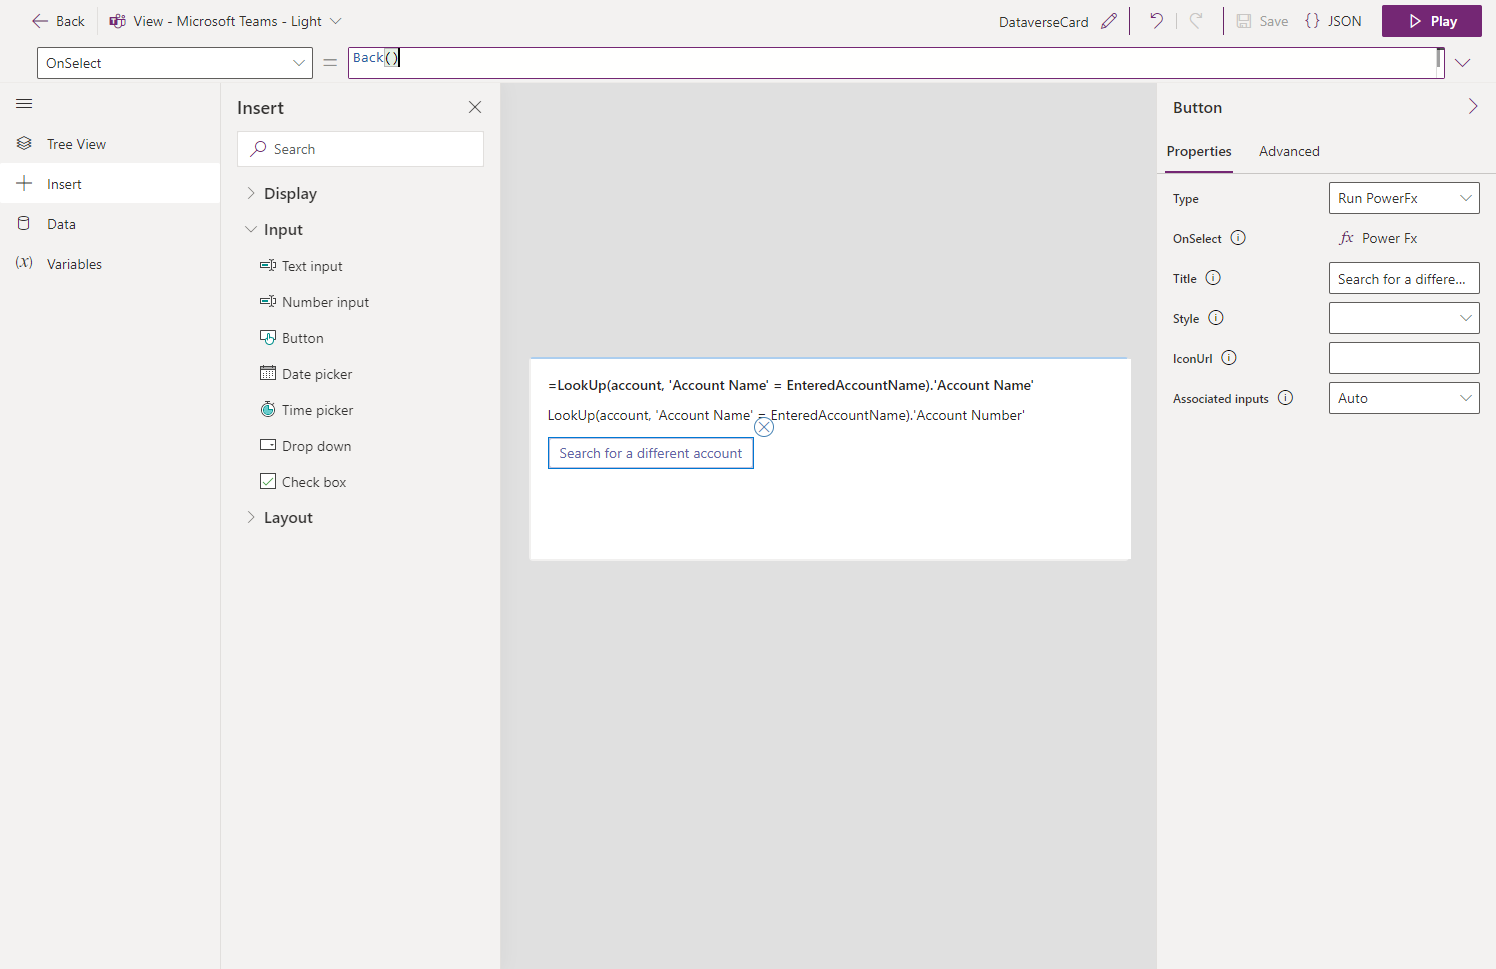Open the Variables panel
This screenshot has height=969, width=1496.
click(110, 264)
